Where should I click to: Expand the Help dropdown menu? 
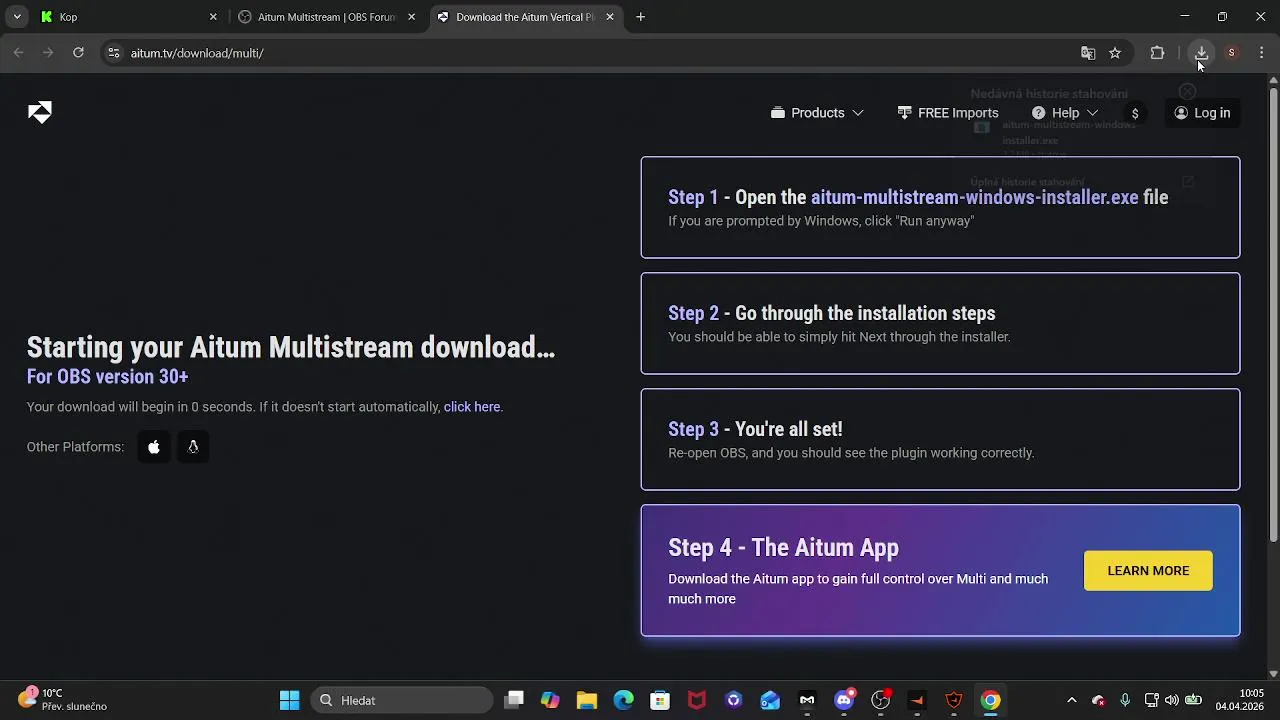[x=1065, y=113]
